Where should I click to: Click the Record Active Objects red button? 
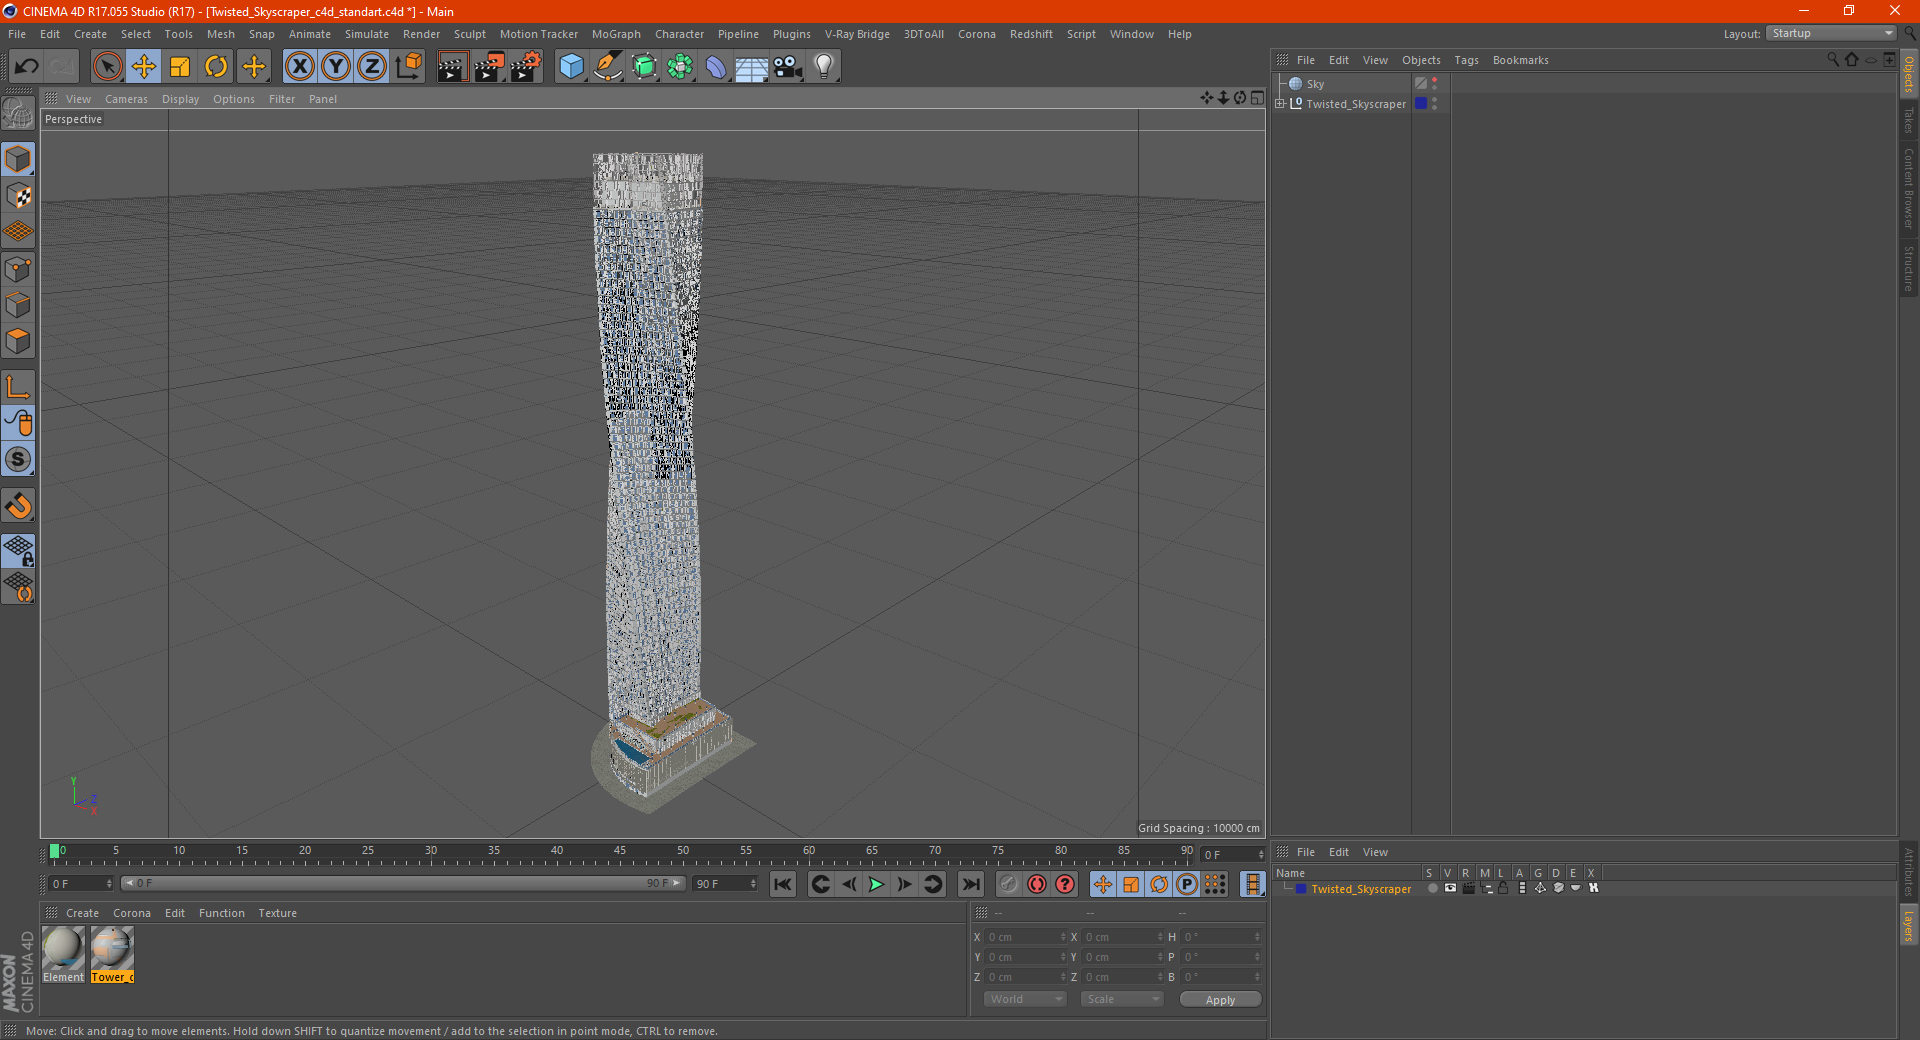click(x=1037, y=884)
